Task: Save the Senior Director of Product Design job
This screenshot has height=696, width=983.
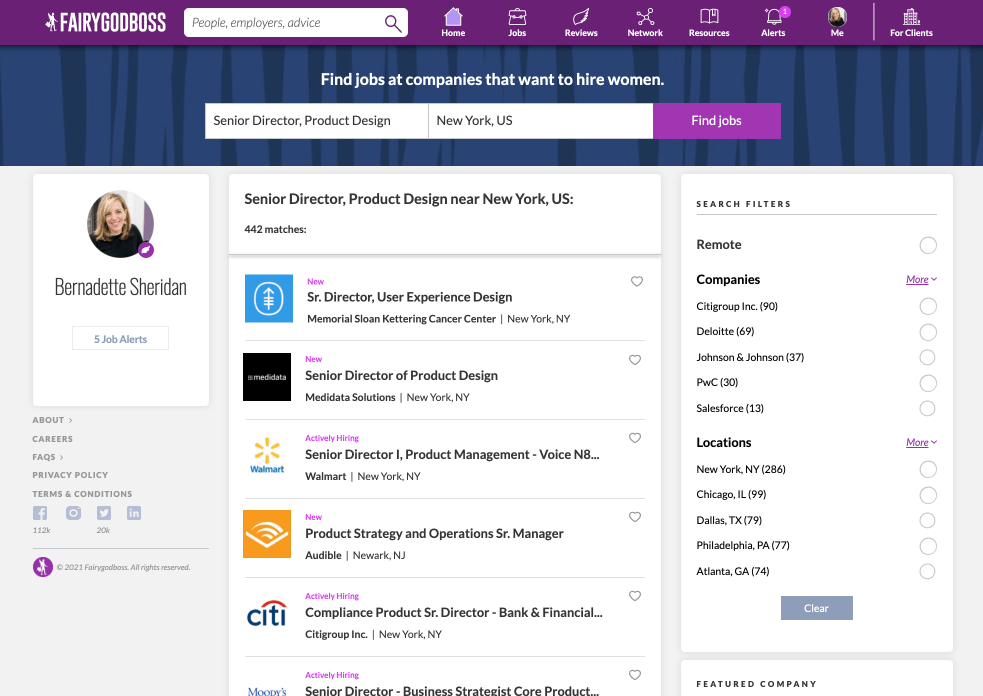Action: pos(635,360)
